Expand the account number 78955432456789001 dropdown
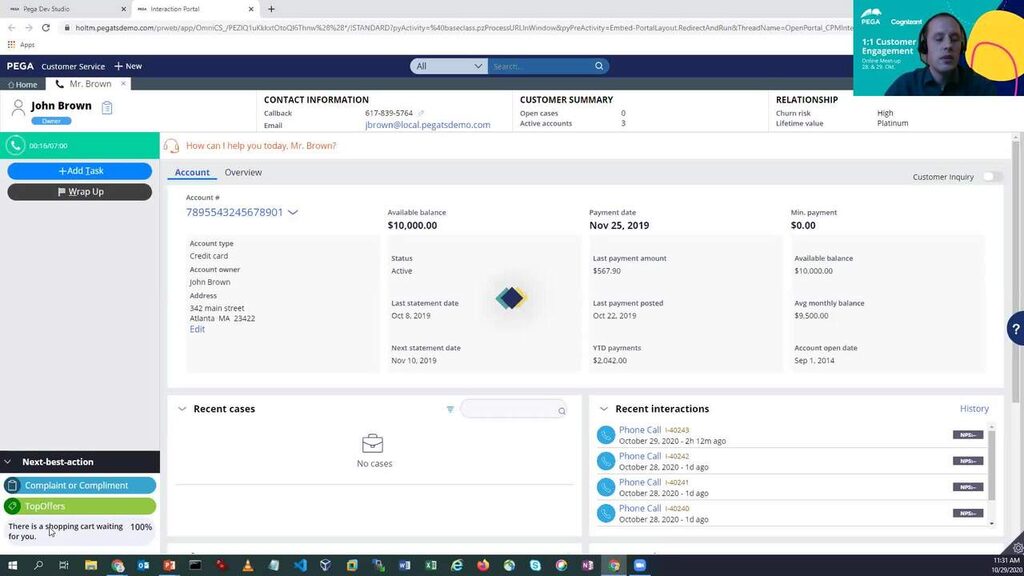This screenshot has height=576, width=1024. 293,212
